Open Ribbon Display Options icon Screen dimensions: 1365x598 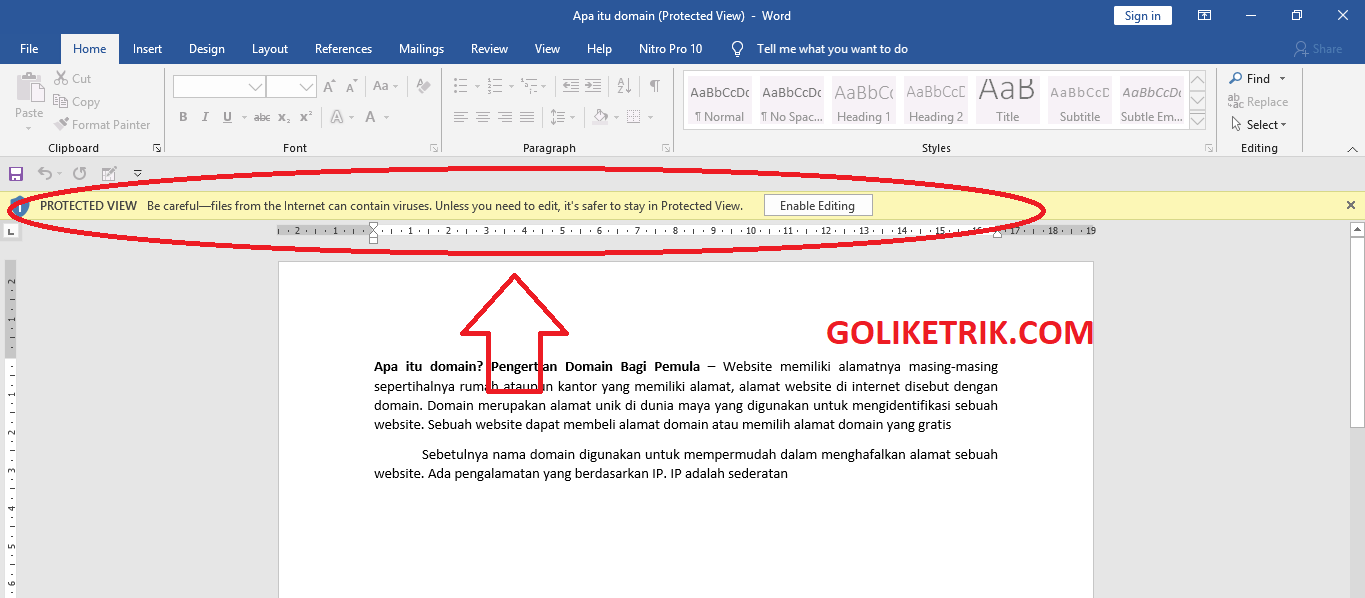tap(1205, 15)
